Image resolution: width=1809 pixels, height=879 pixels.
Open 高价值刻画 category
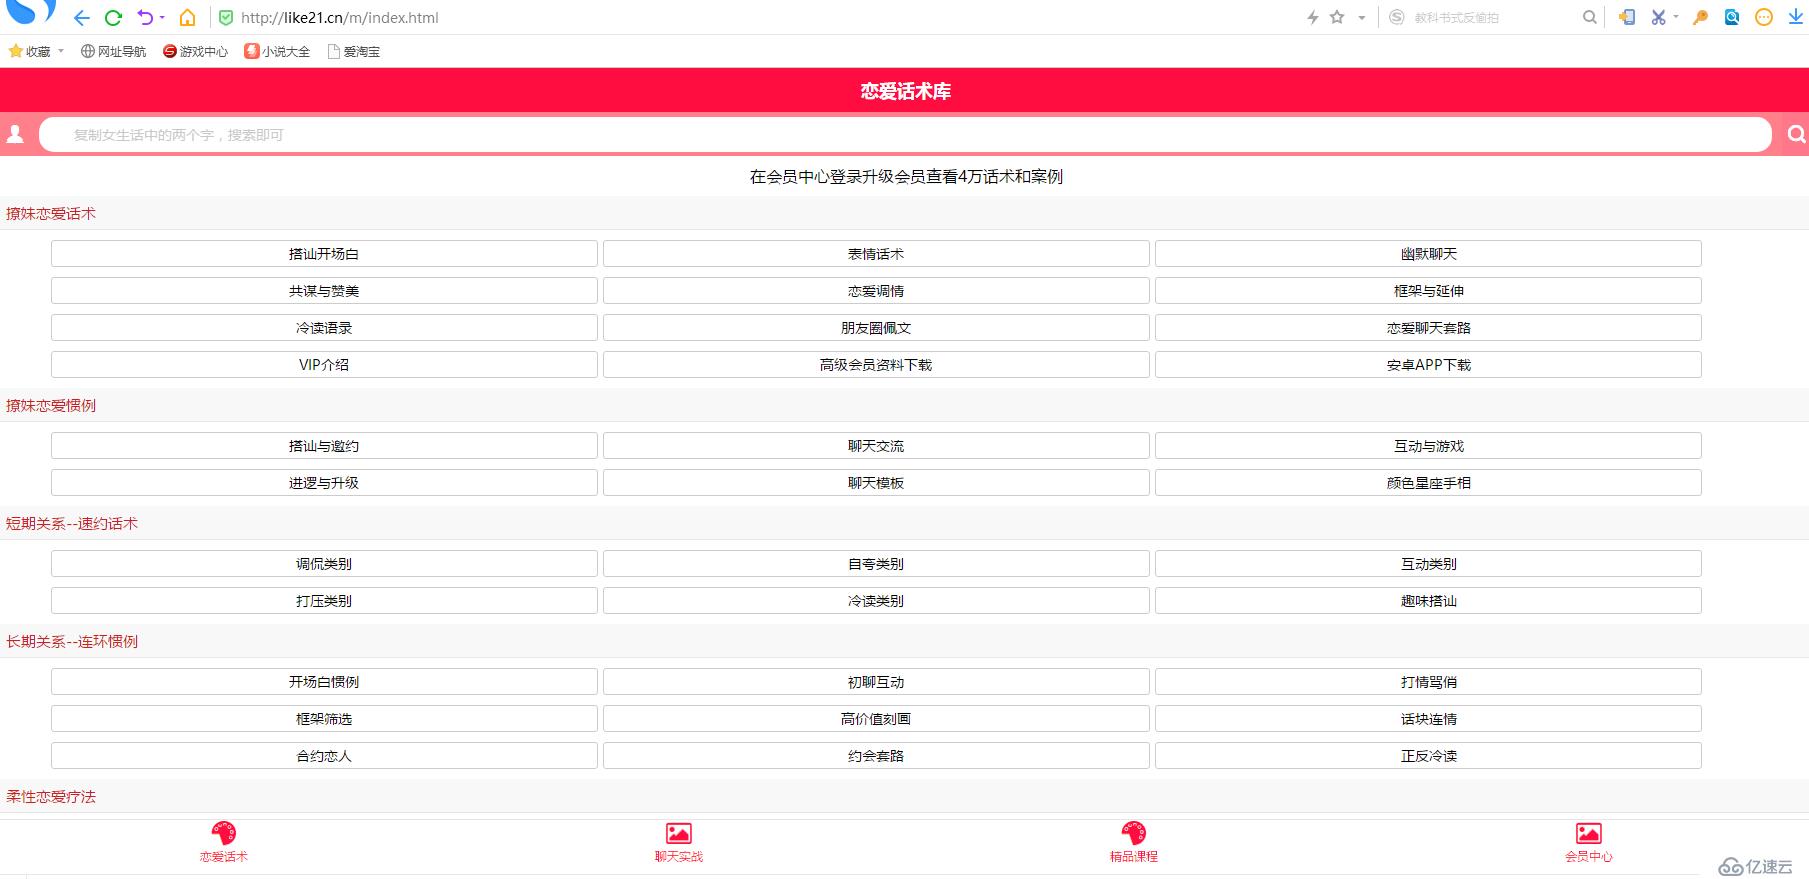(876, 719)
